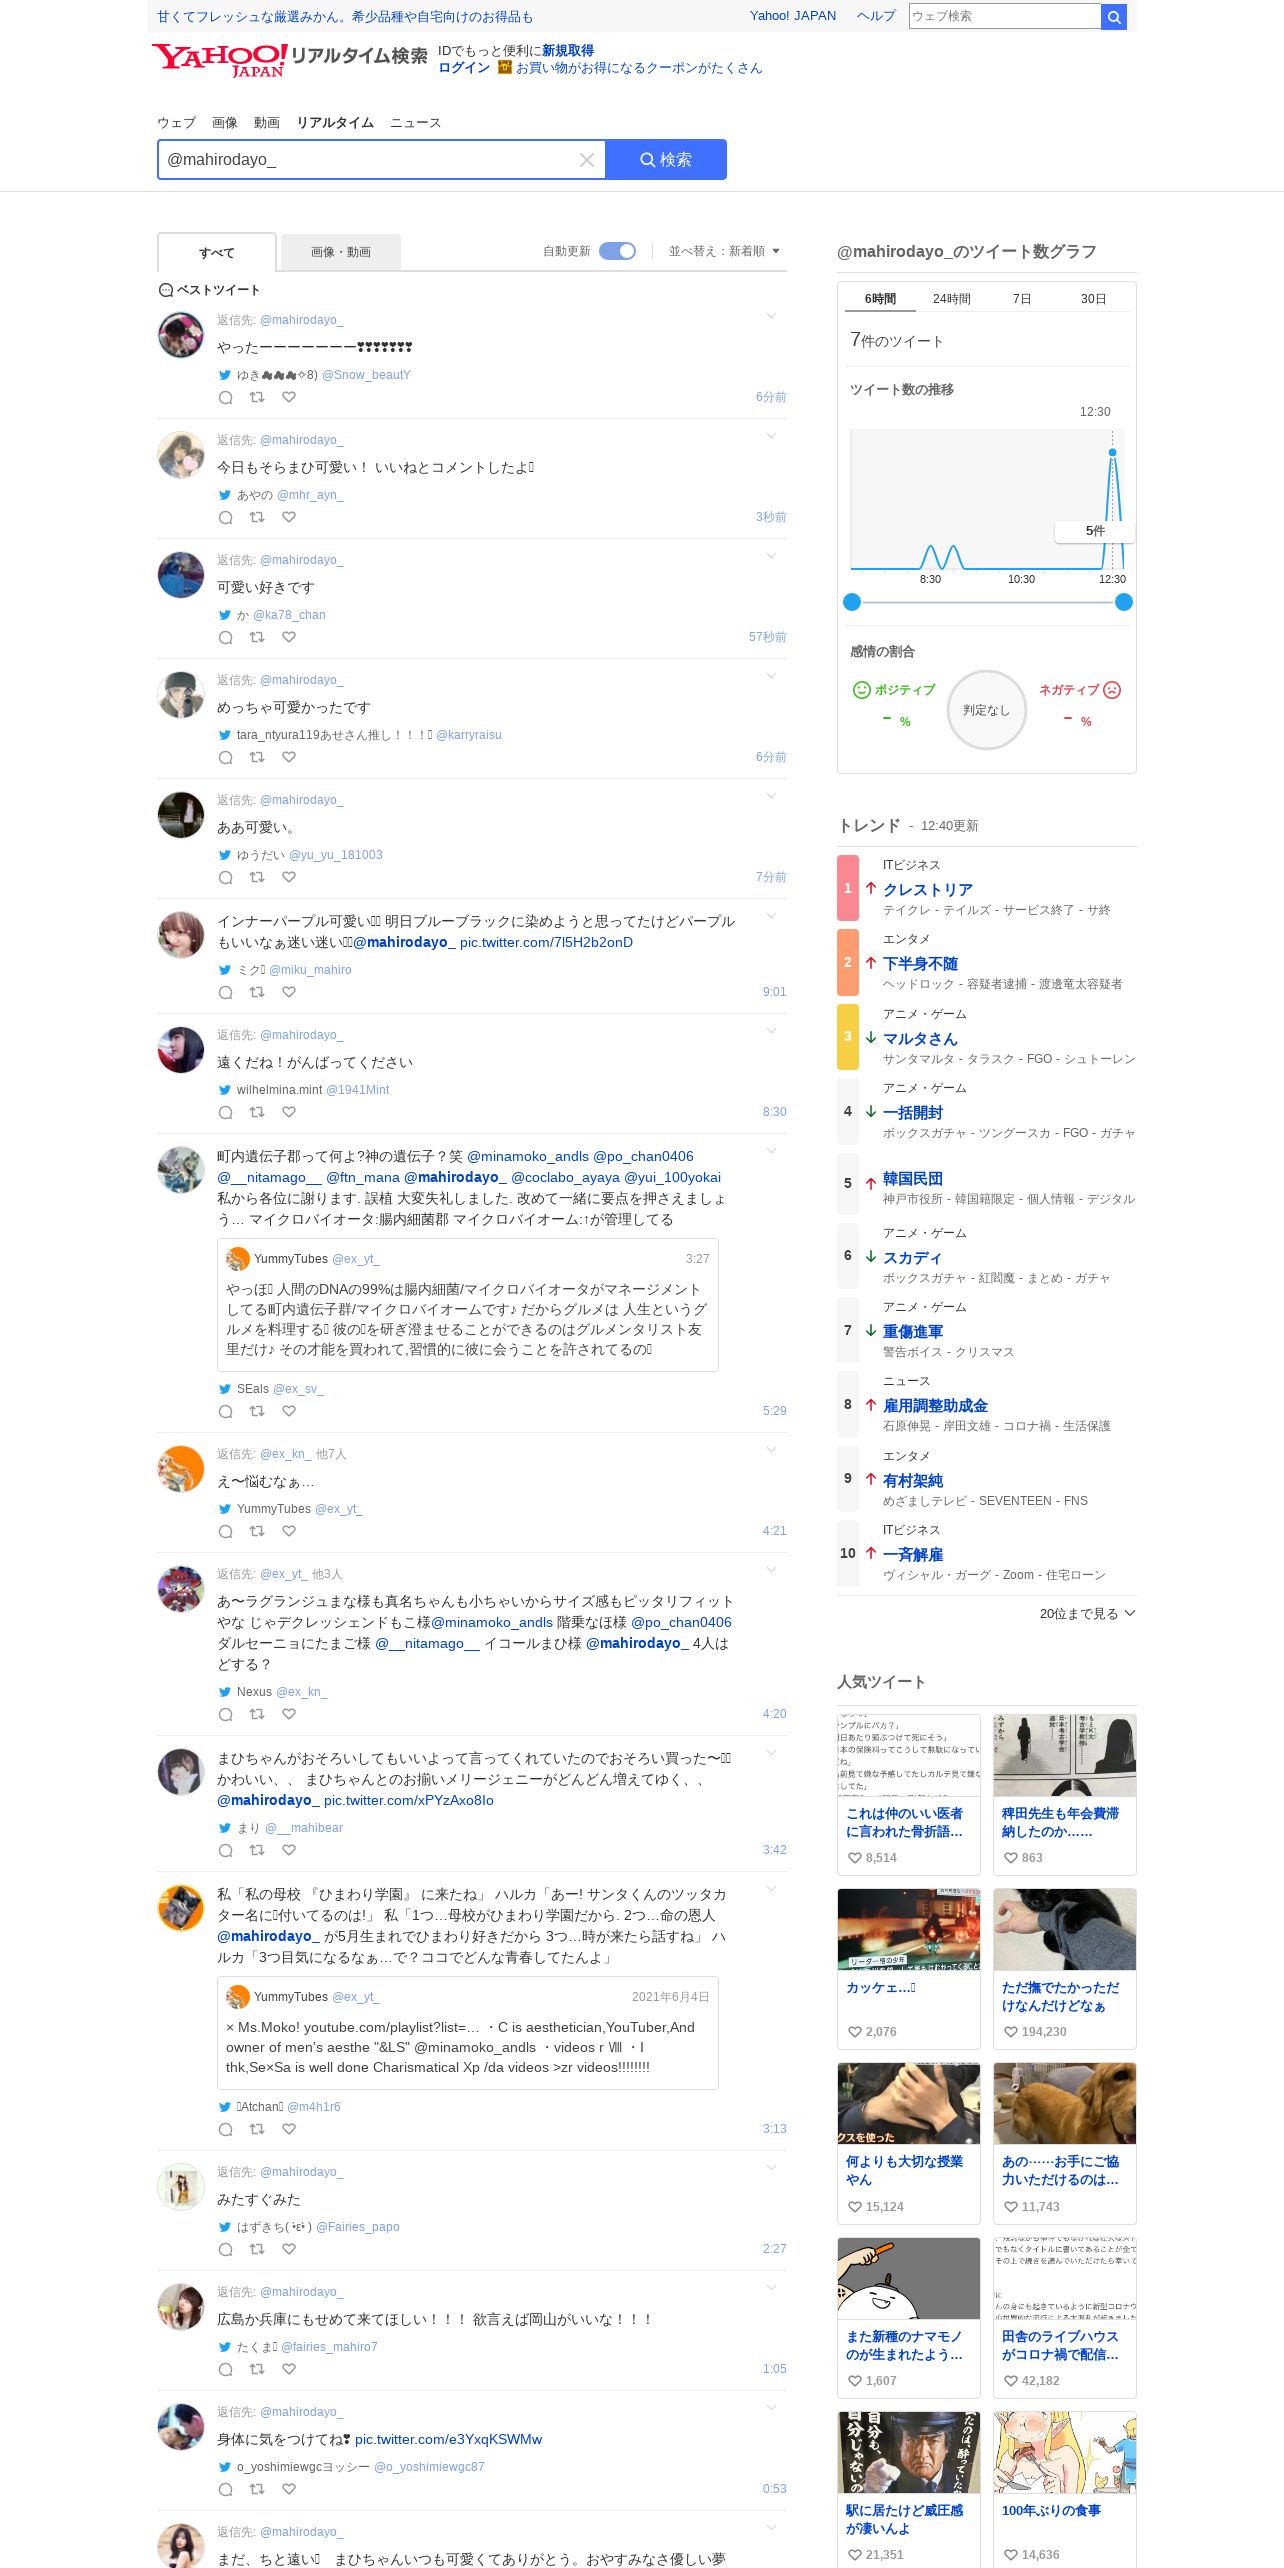The image size is (1284, 2568).
Task: Reply to the @ex_sv_ tweet
Action: [226, 1411]
